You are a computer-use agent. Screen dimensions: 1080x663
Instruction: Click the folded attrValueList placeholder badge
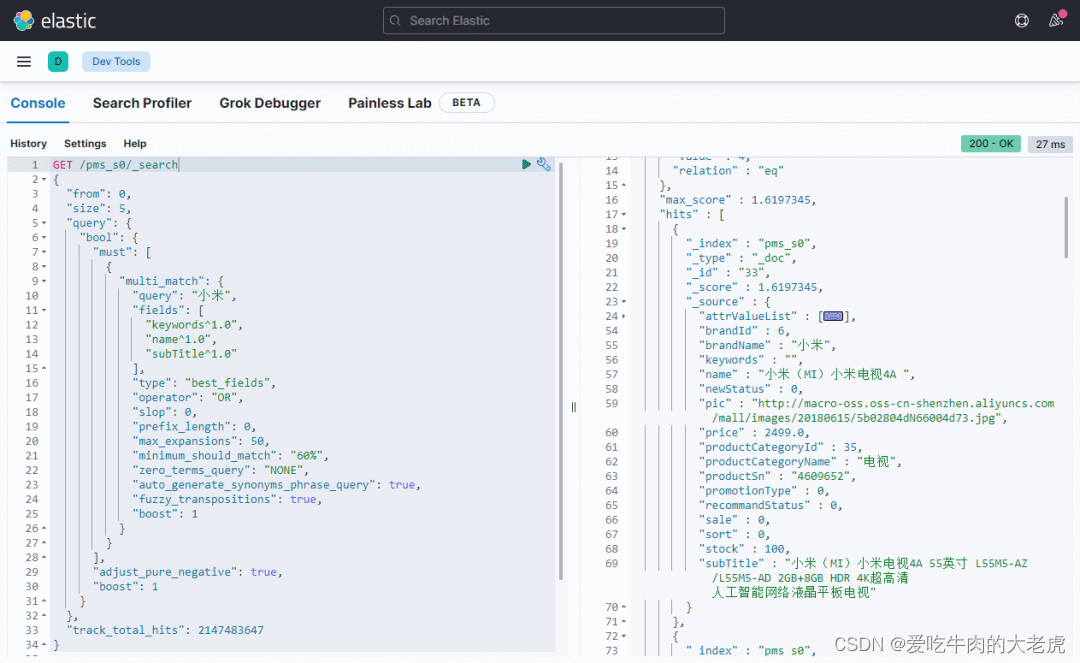(x=833, y=316)
